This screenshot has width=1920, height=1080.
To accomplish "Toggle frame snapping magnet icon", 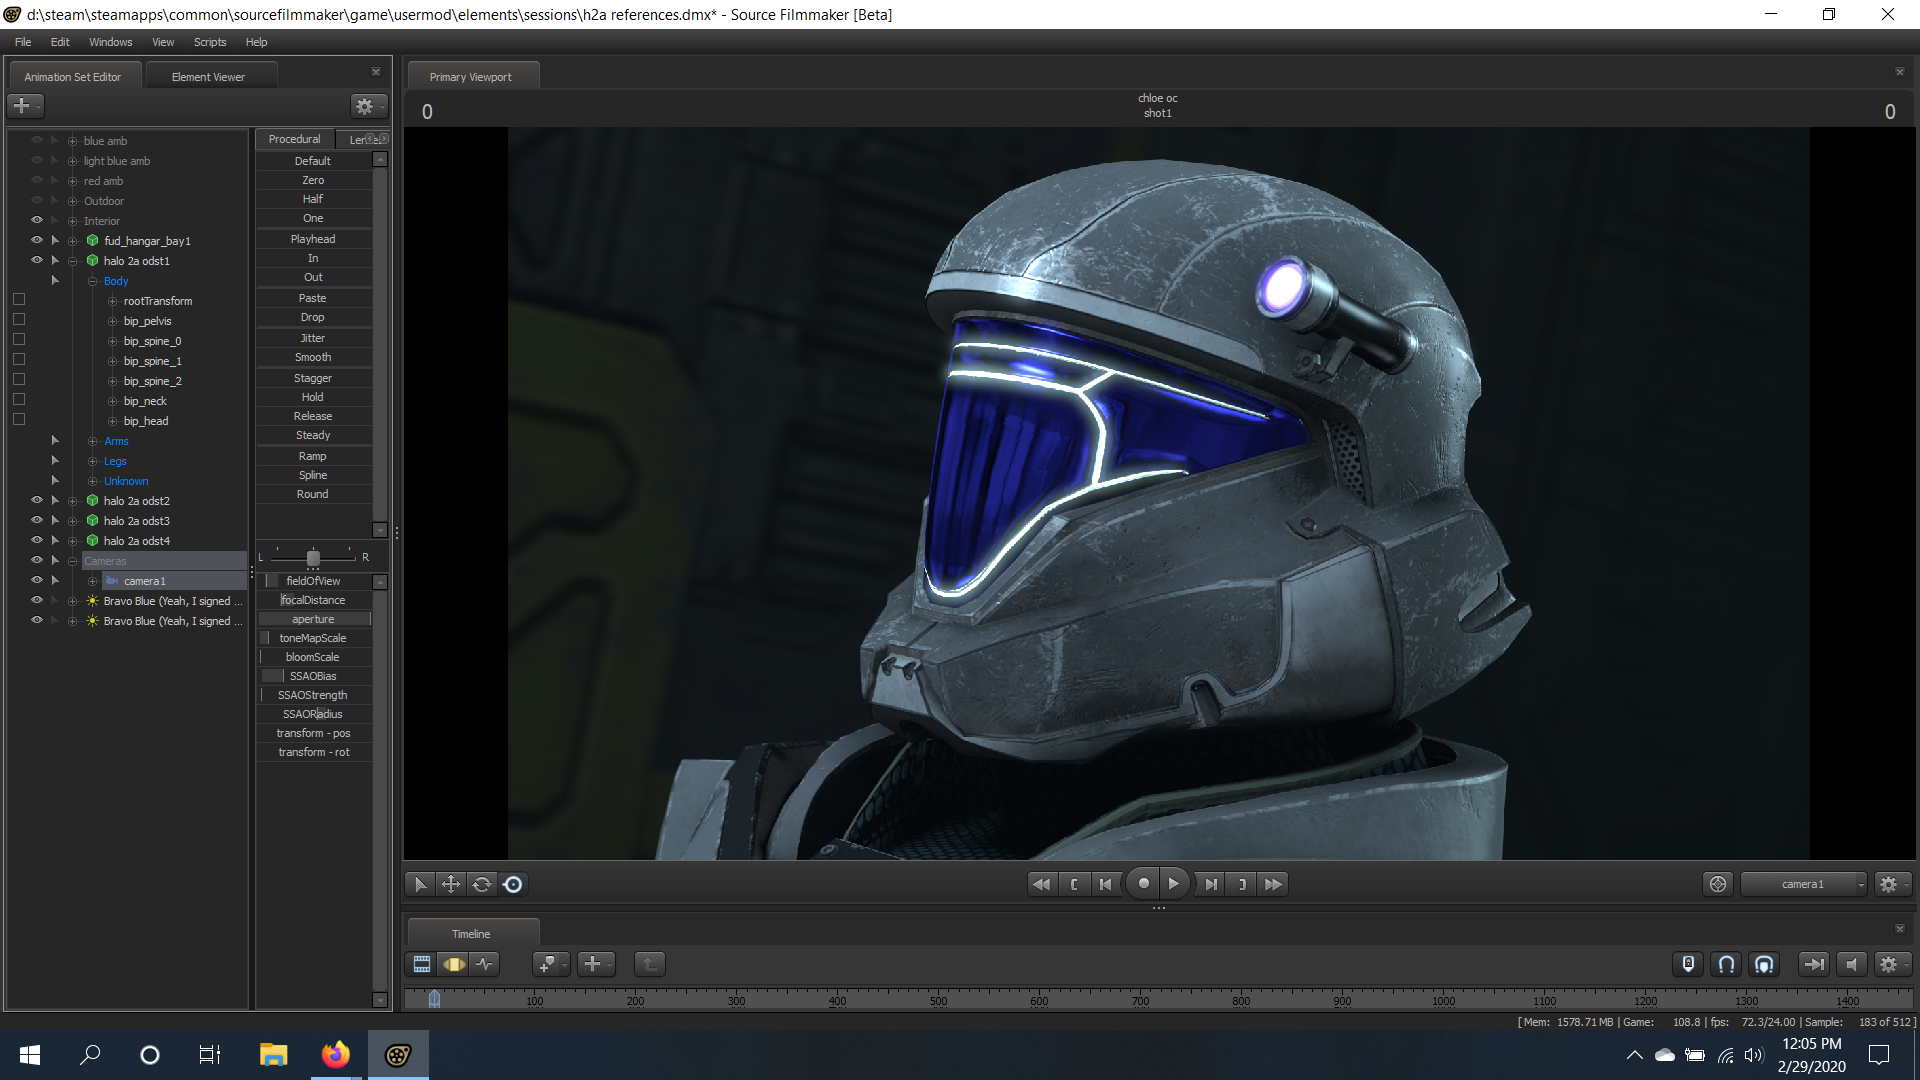I will coord(1726,964).
